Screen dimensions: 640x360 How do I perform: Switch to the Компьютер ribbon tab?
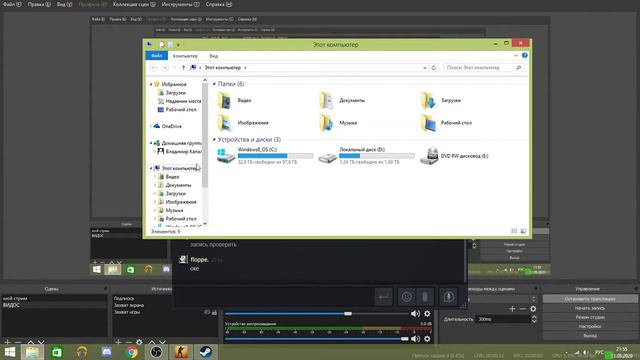[x=185, y=56]
